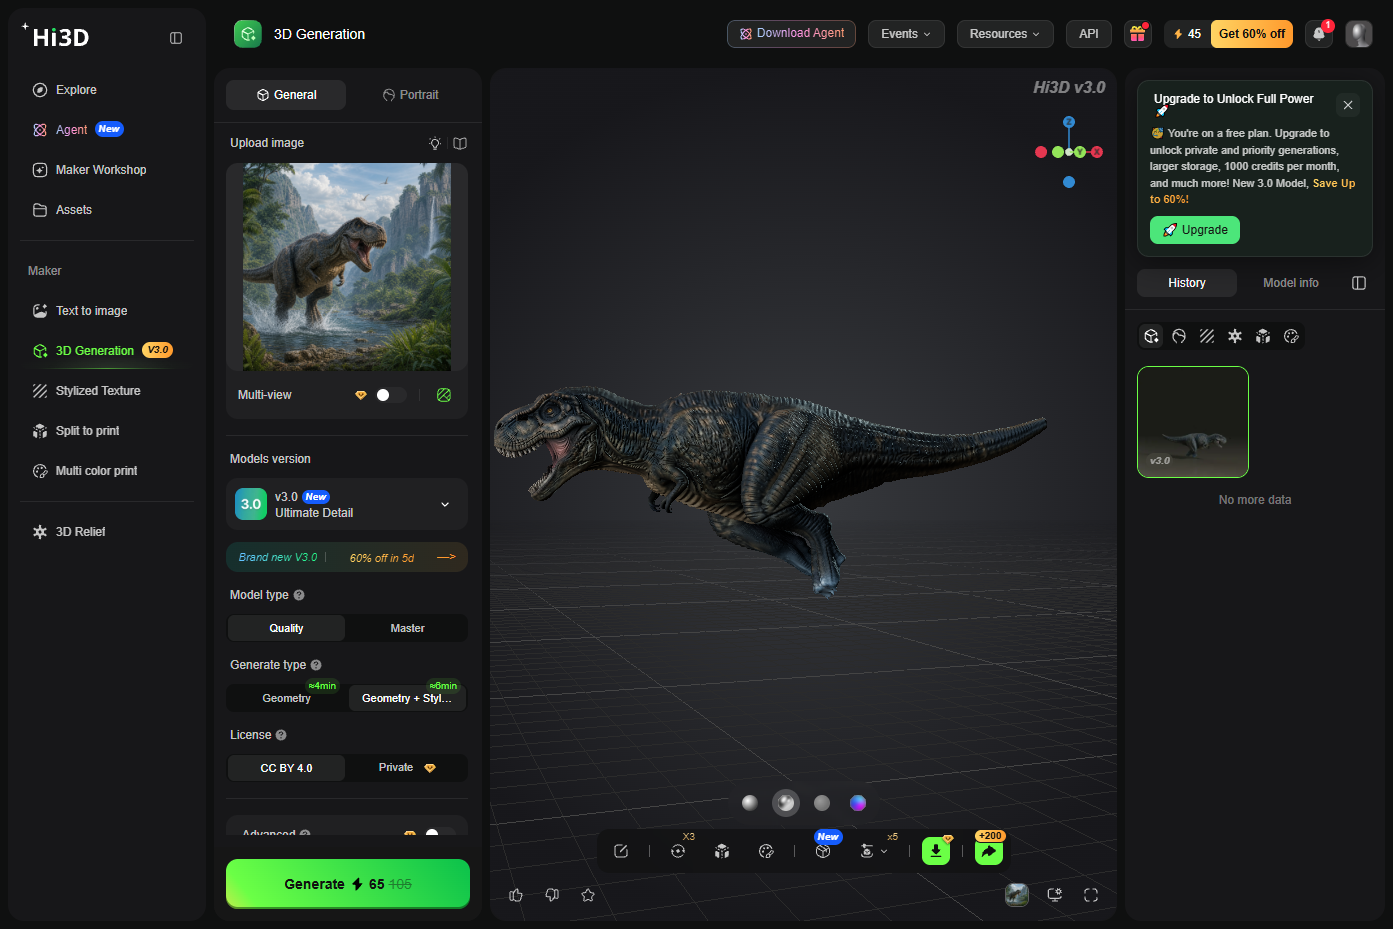Click the X3 regenerate icon
The image size is (1393, 929).
click(678, 851)
